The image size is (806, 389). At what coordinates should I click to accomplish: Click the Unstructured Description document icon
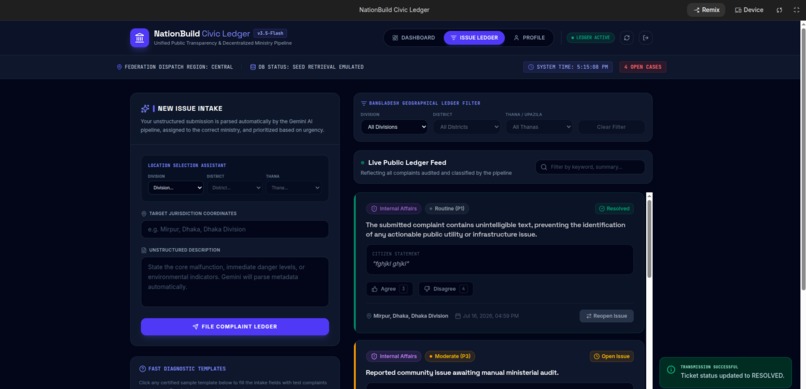click(144, 250)
